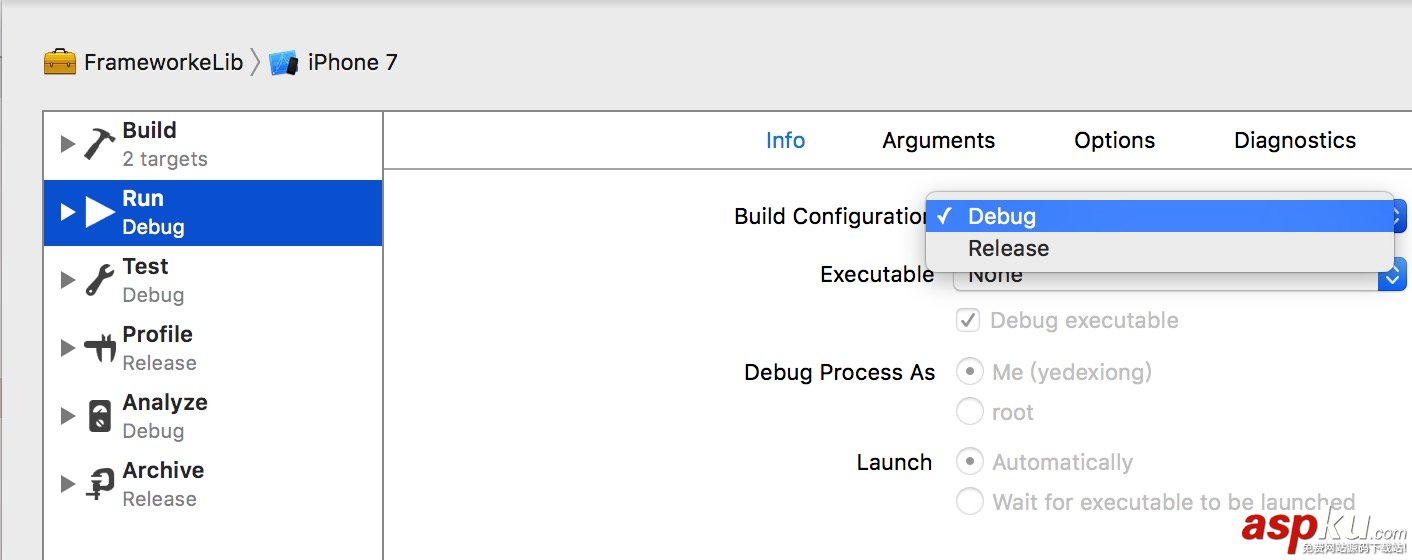Select Wait for executable to be launched

(969, 501)
